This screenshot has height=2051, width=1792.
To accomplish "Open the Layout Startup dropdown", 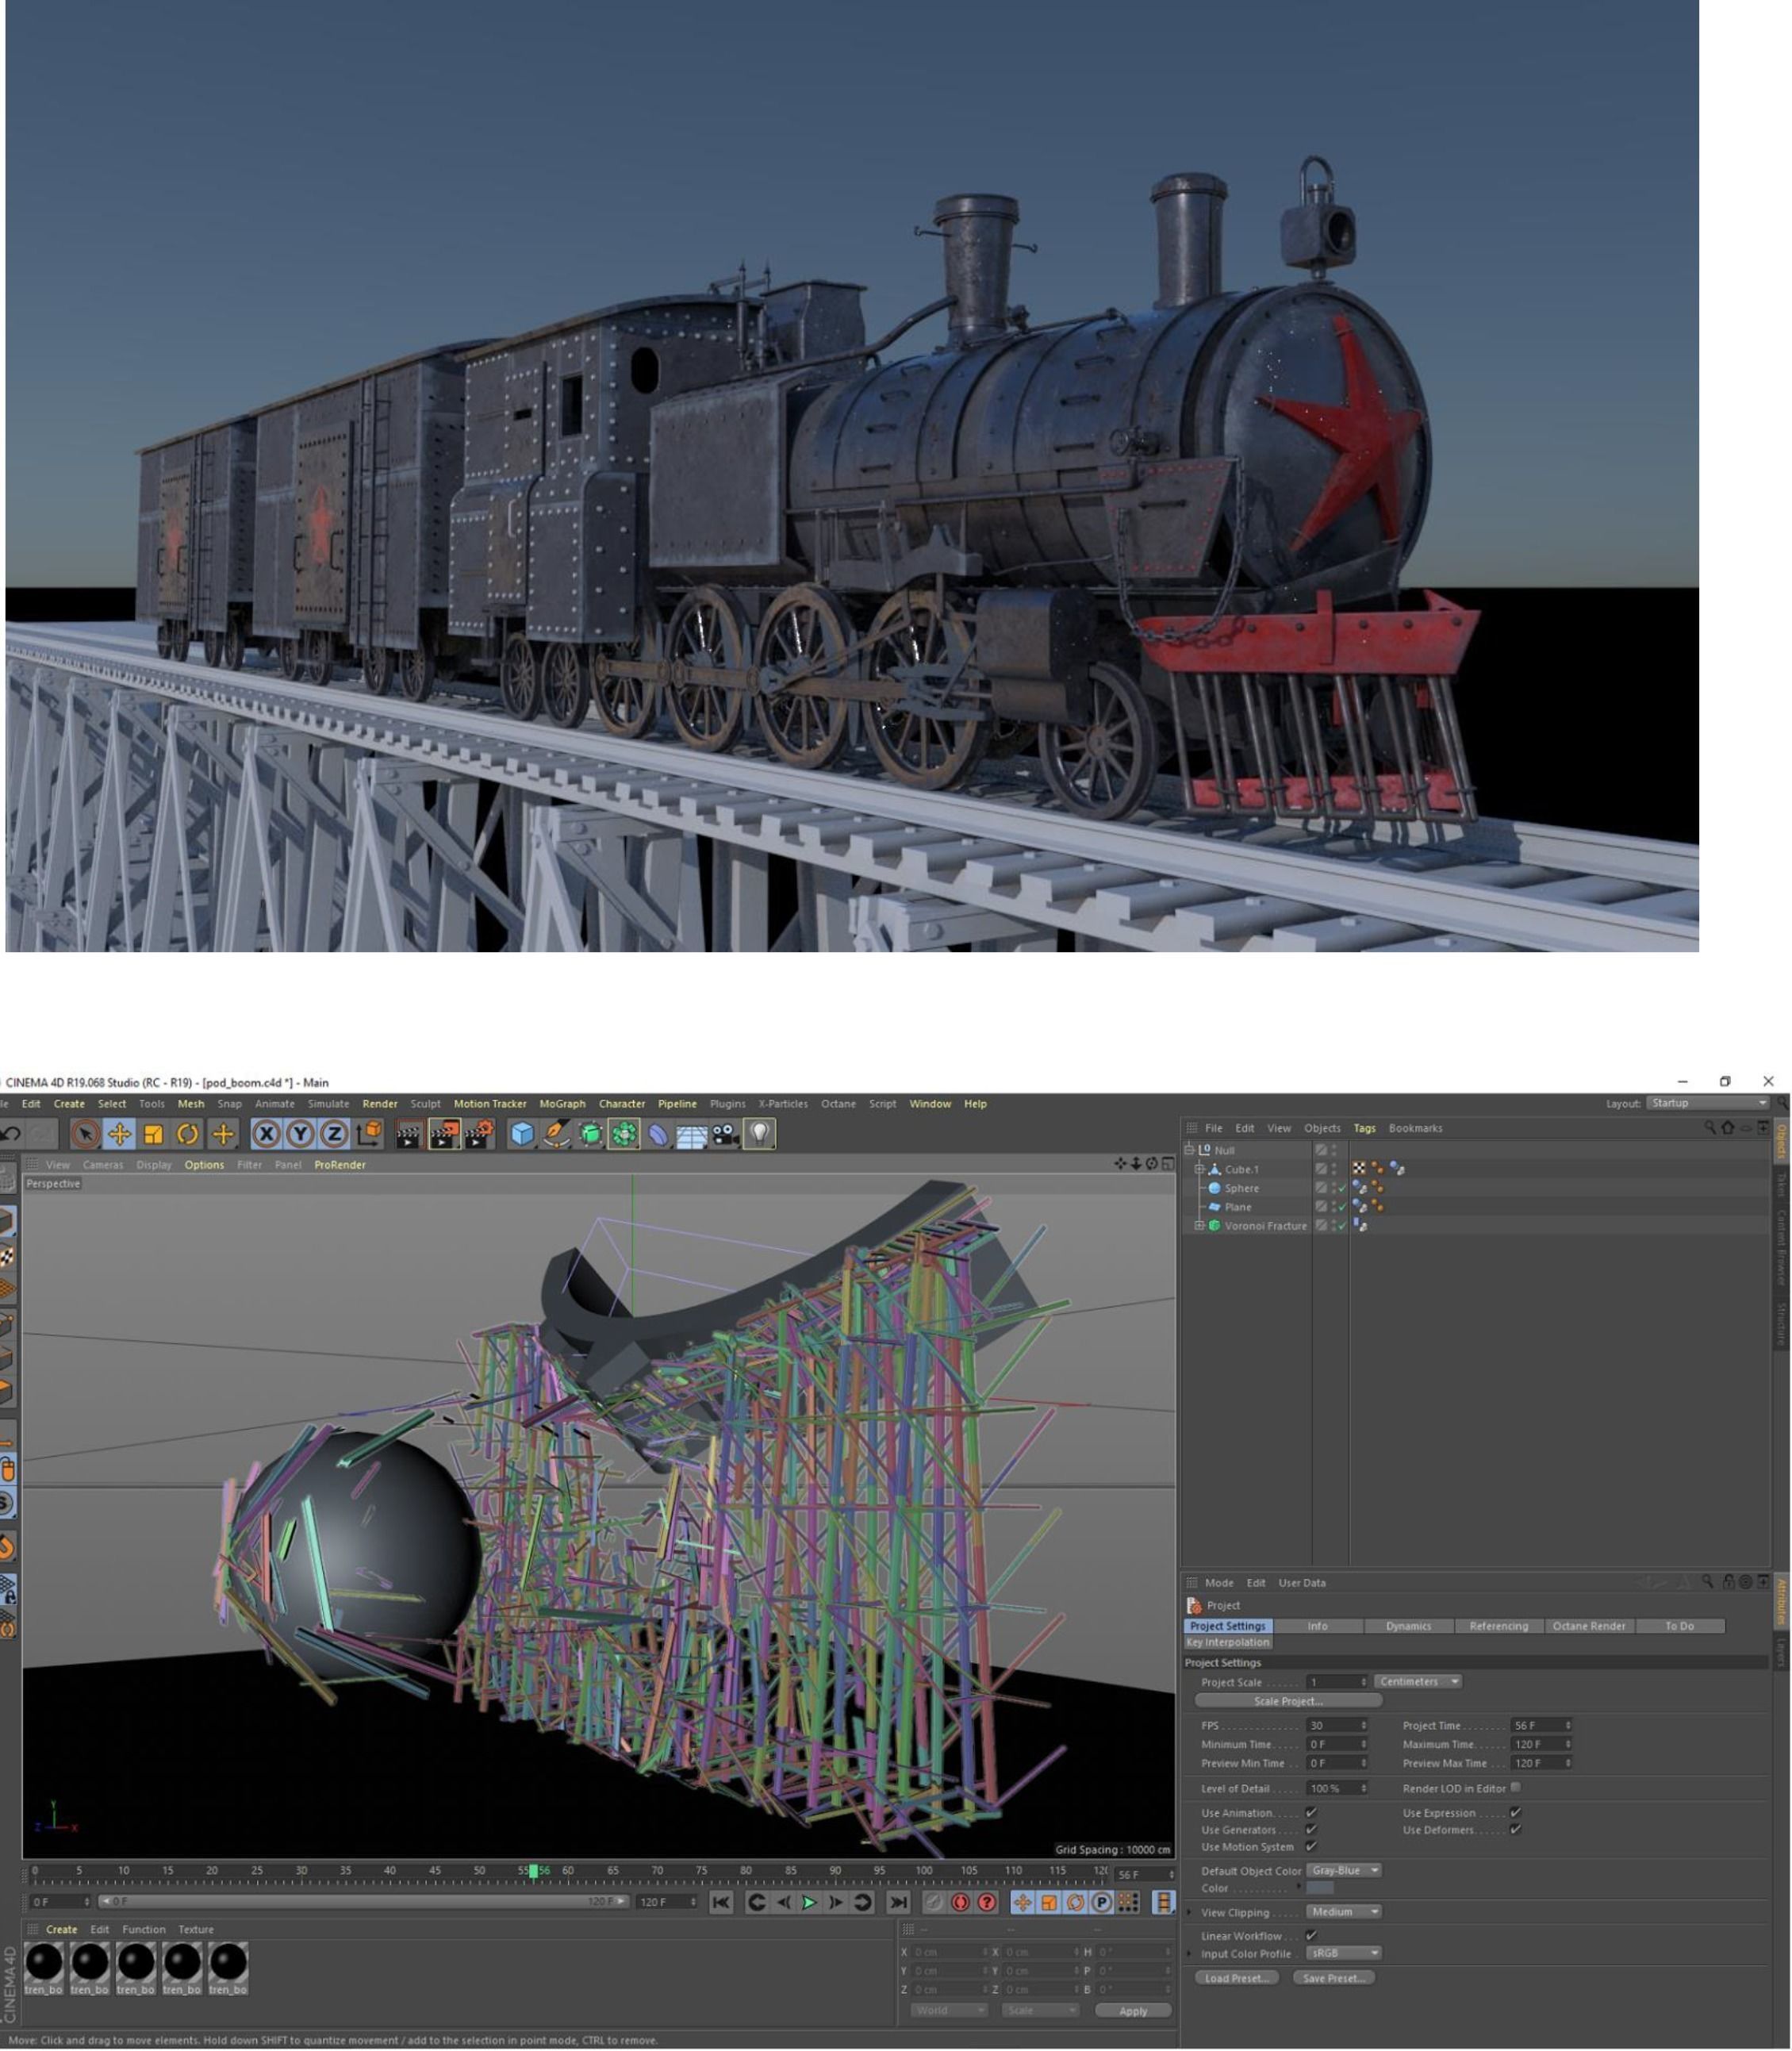I will click(1708, 1103).
